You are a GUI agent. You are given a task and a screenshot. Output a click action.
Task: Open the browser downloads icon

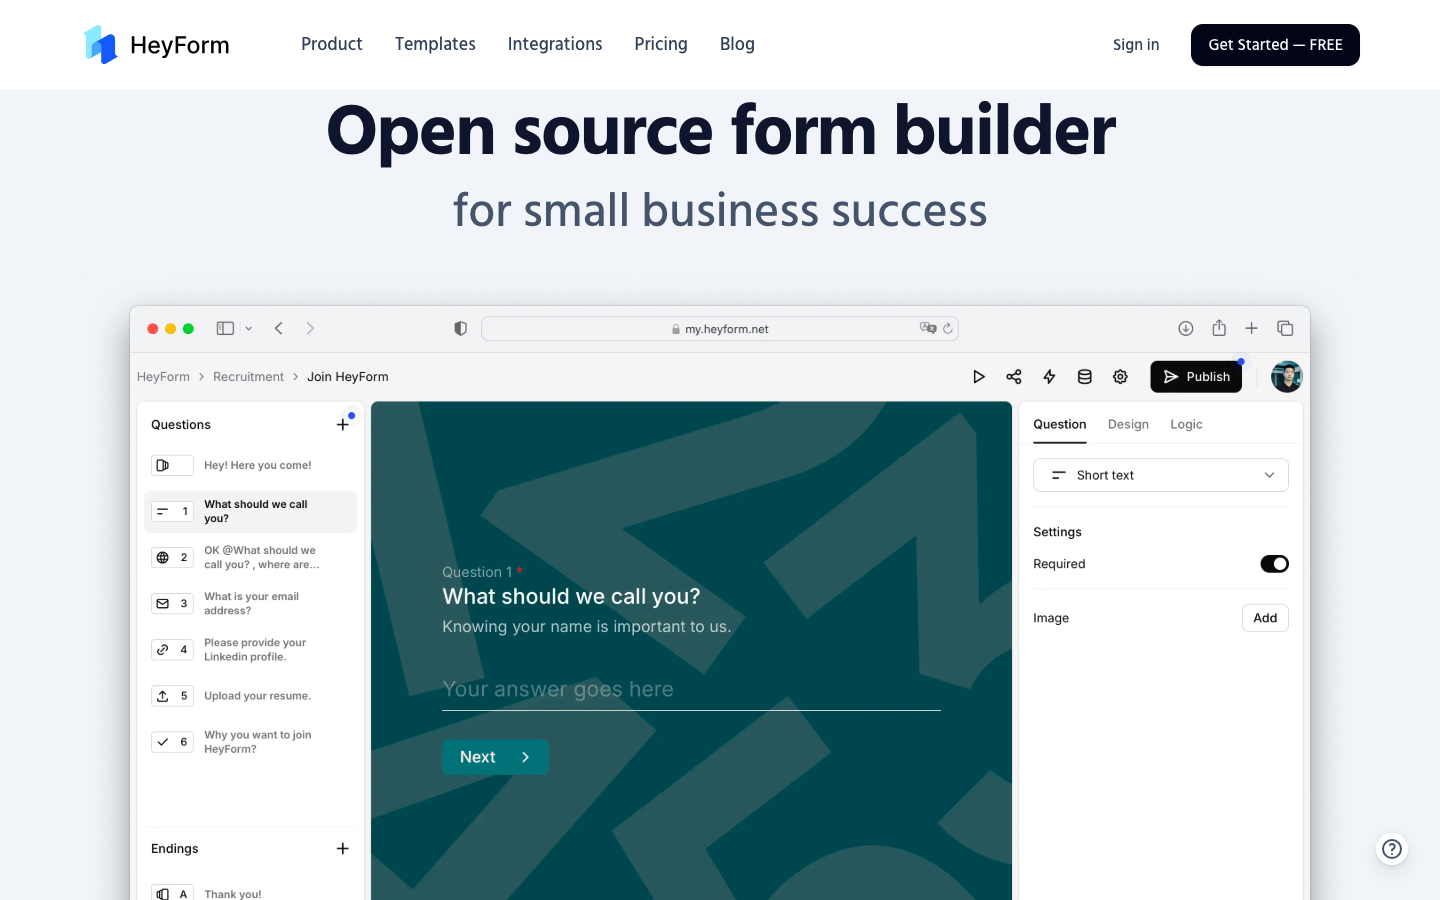coord(1185,328)
